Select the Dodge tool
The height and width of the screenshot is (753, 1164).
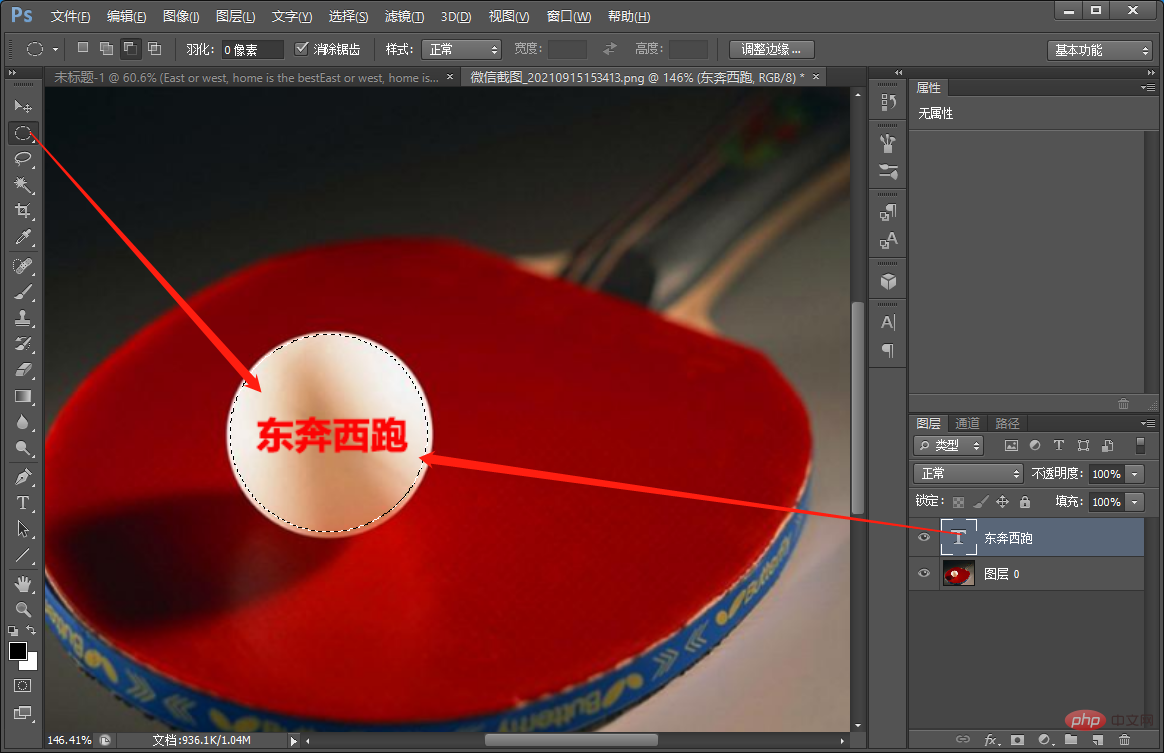click(23, 449)
